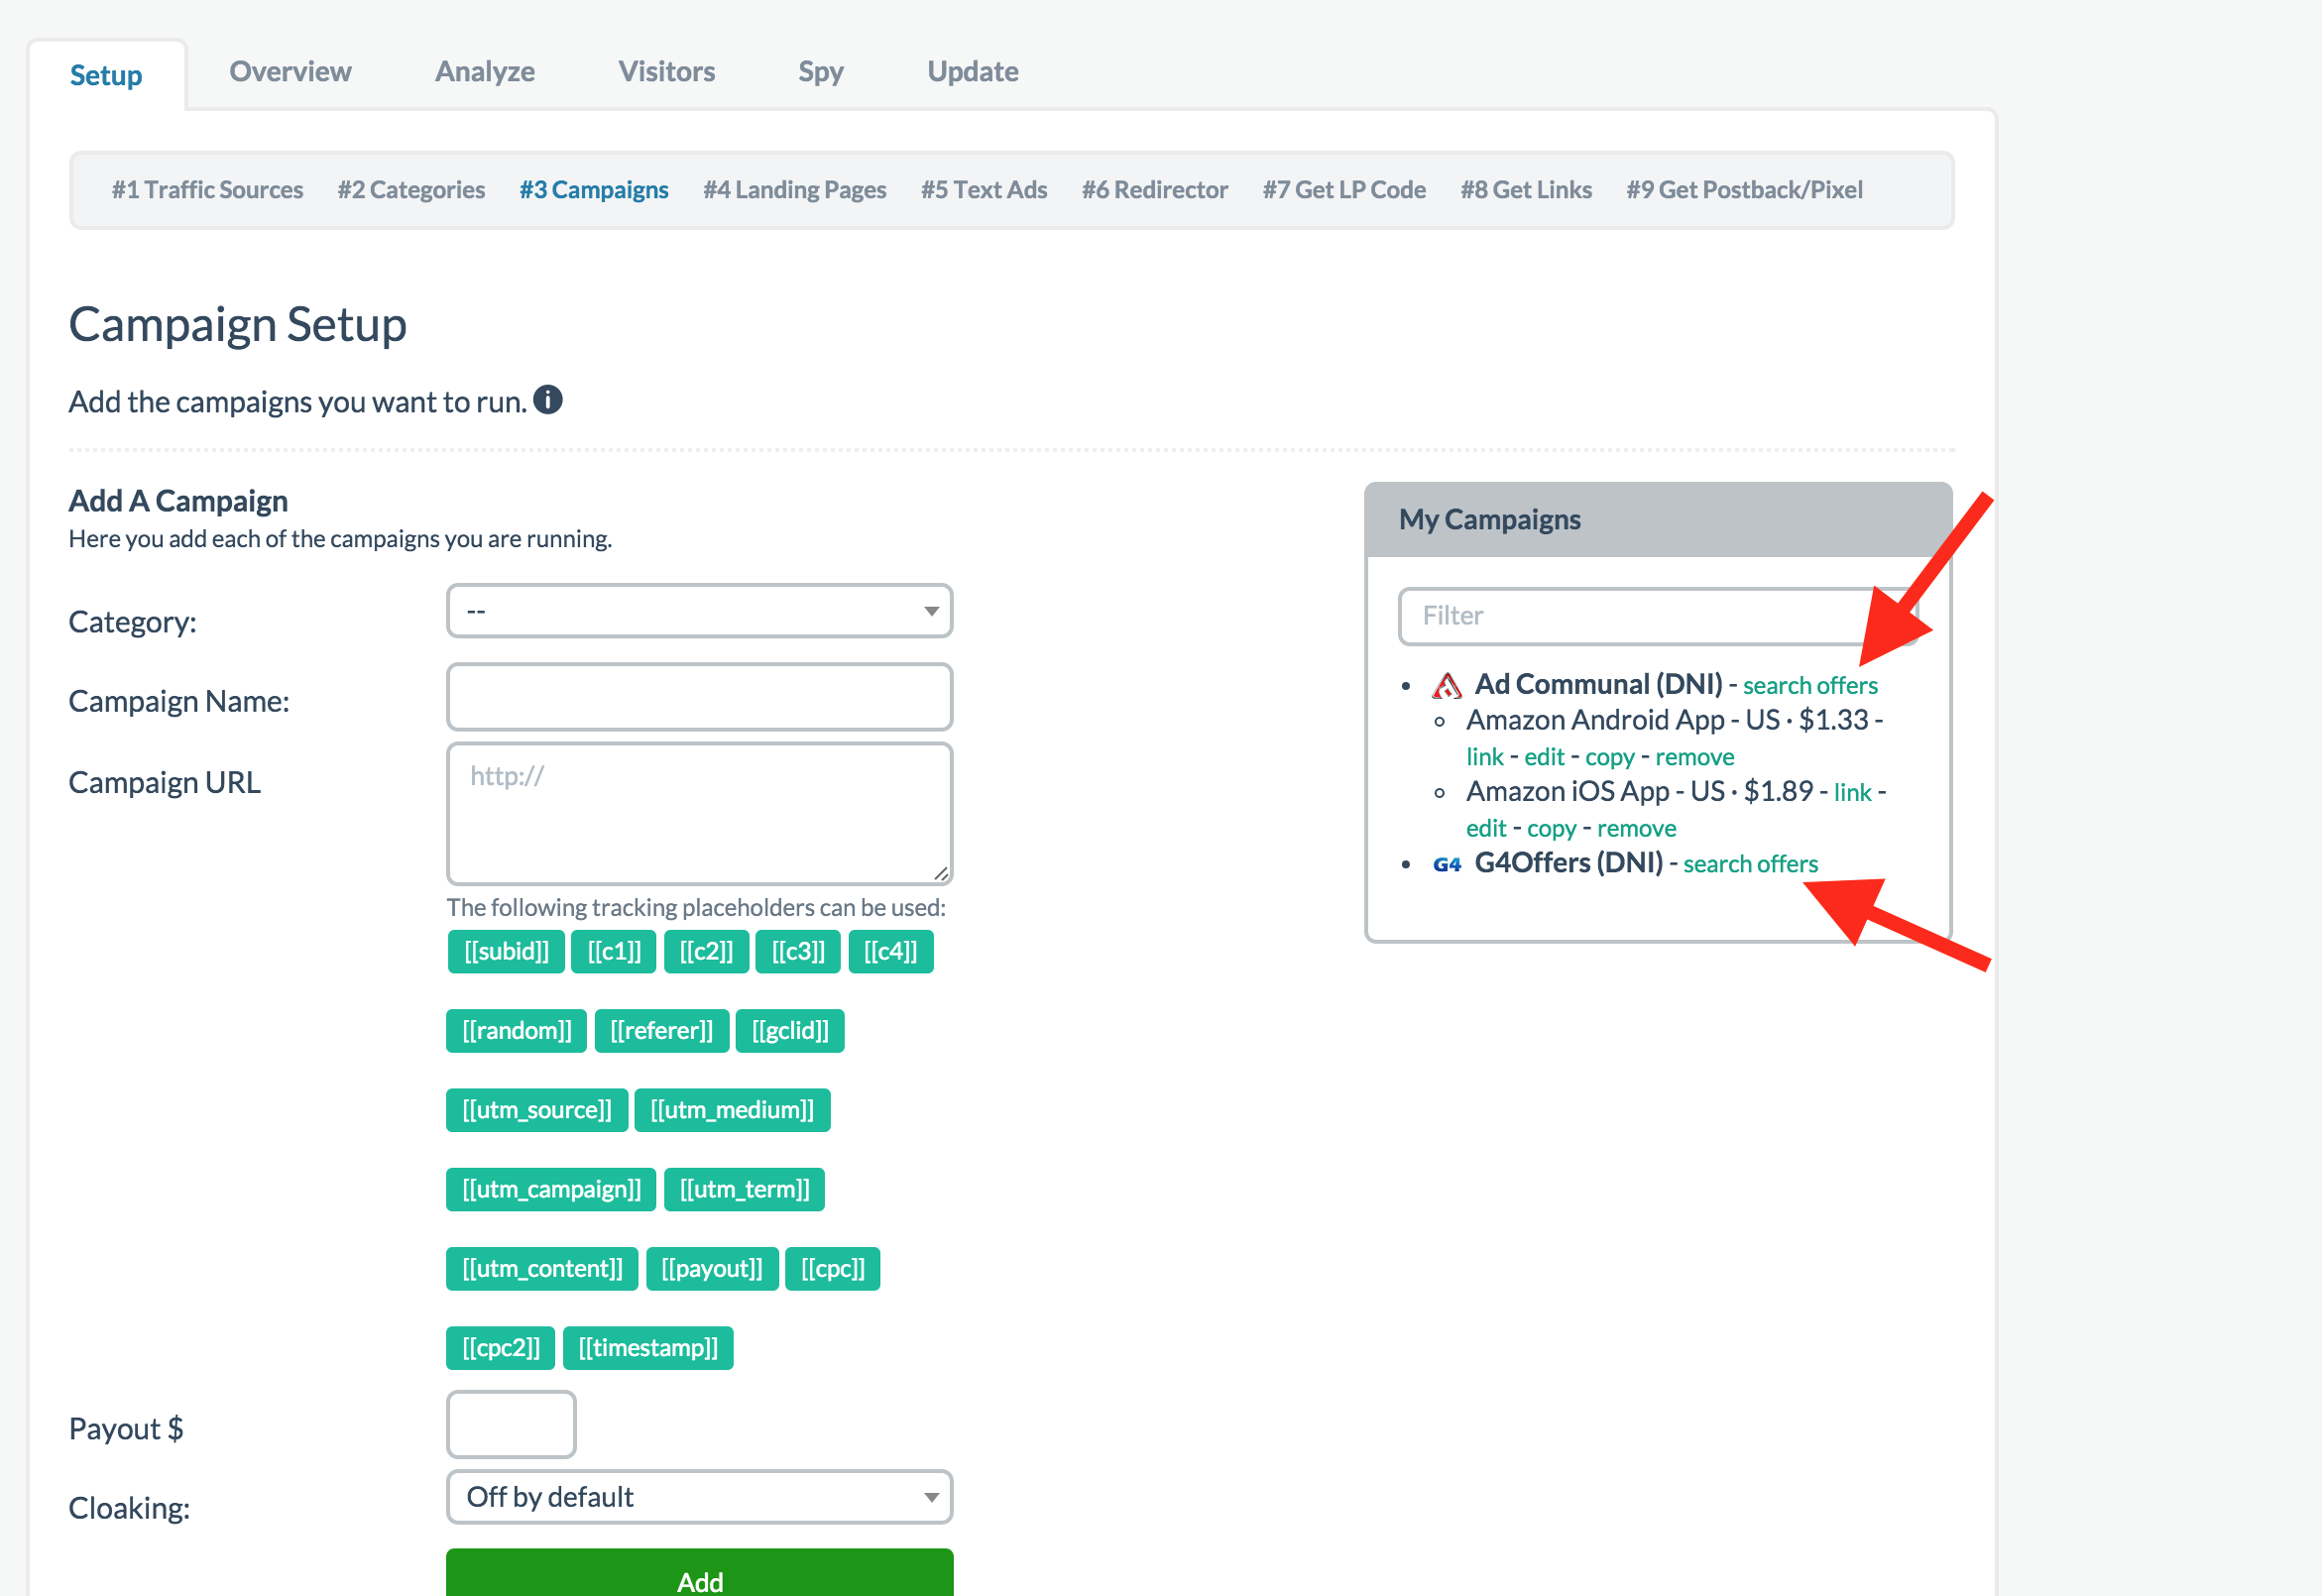
Task: Open the Spy tab
Action: click(820, 72)
